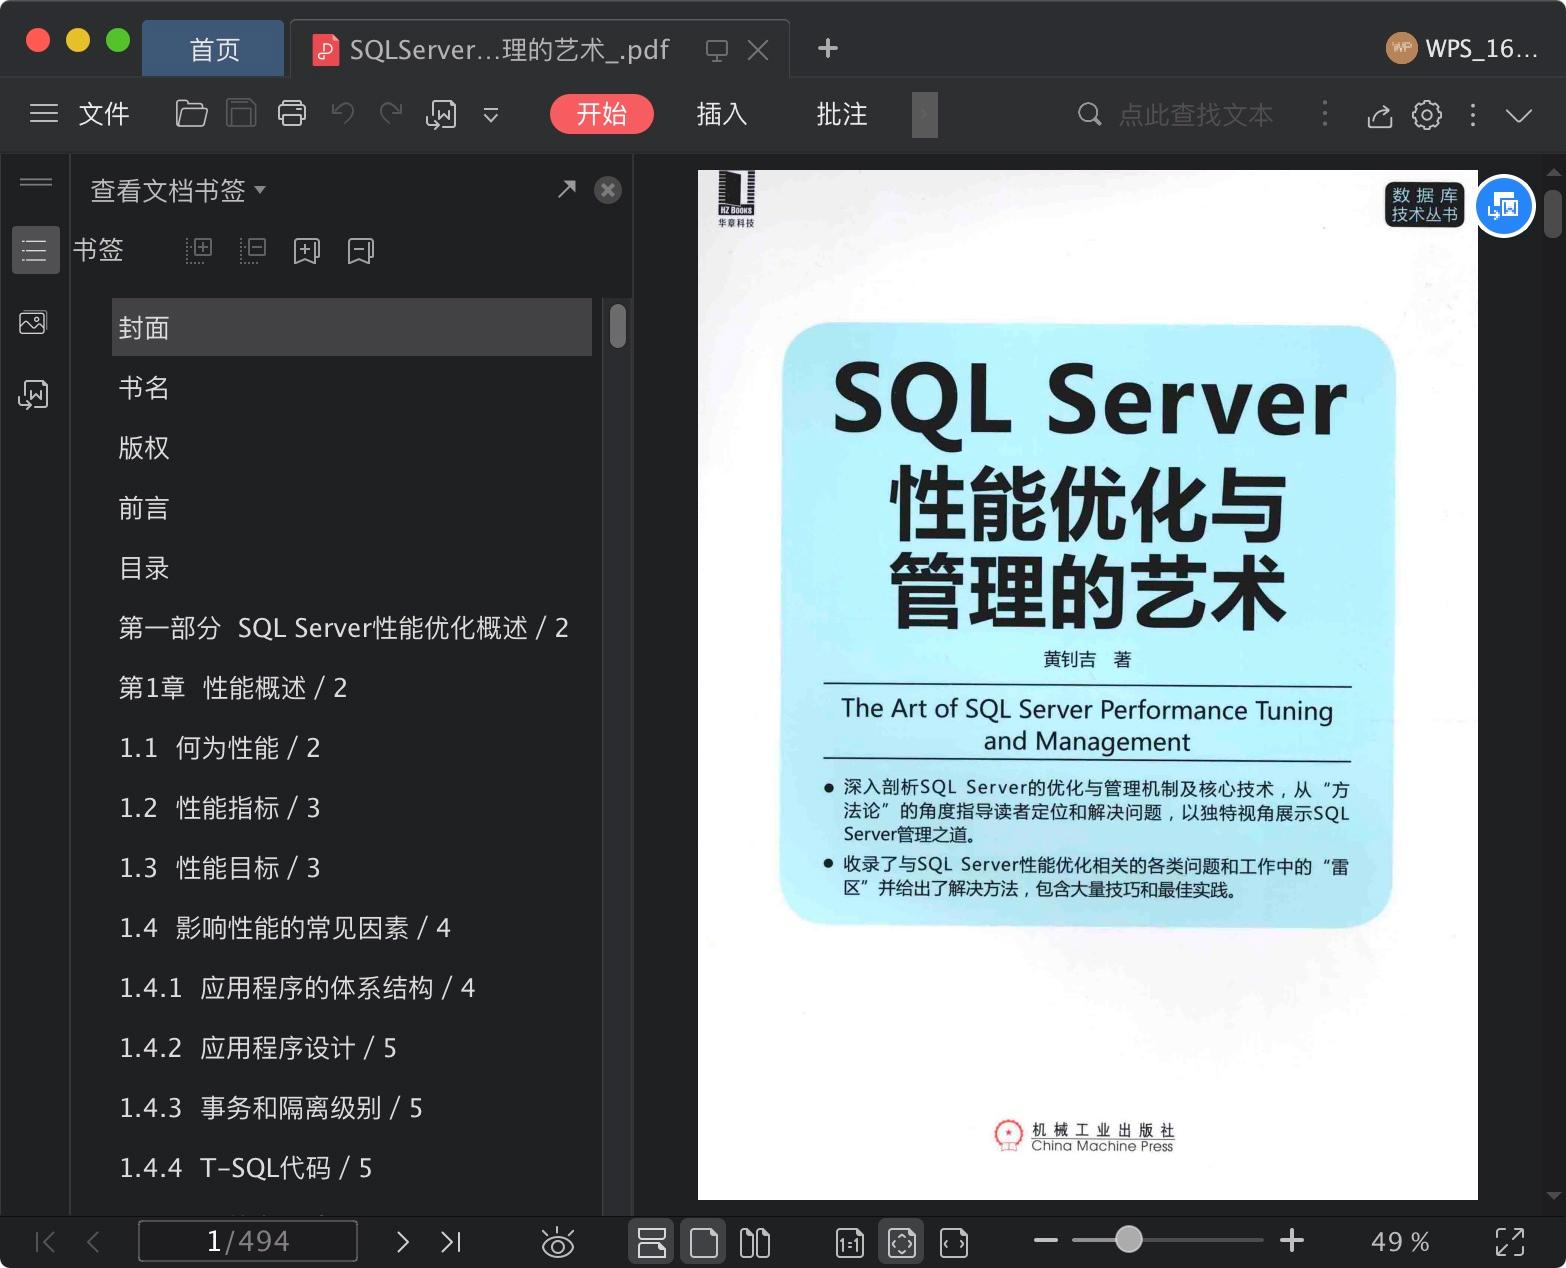Viewport: 1566px width, 1268px height.
Task: Close the SQLServer pdf tab
Action: click(x=758, y=50)
